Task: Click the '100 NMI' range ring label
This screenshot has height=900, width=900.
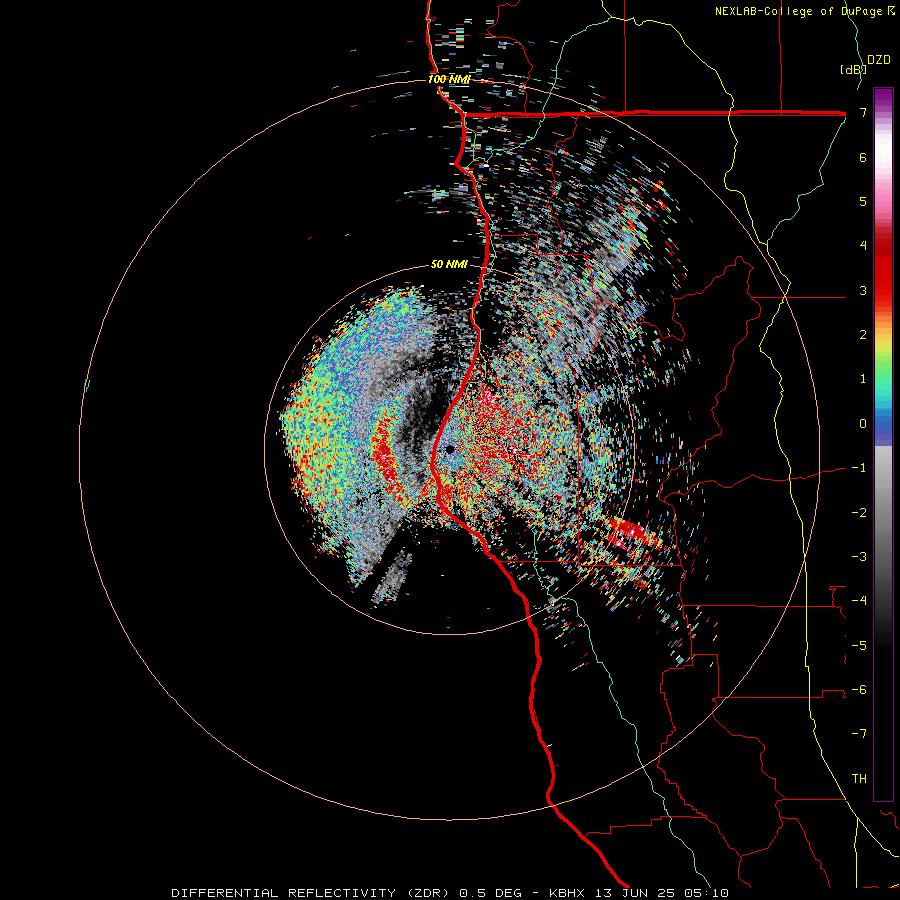Action: [449, 79]
